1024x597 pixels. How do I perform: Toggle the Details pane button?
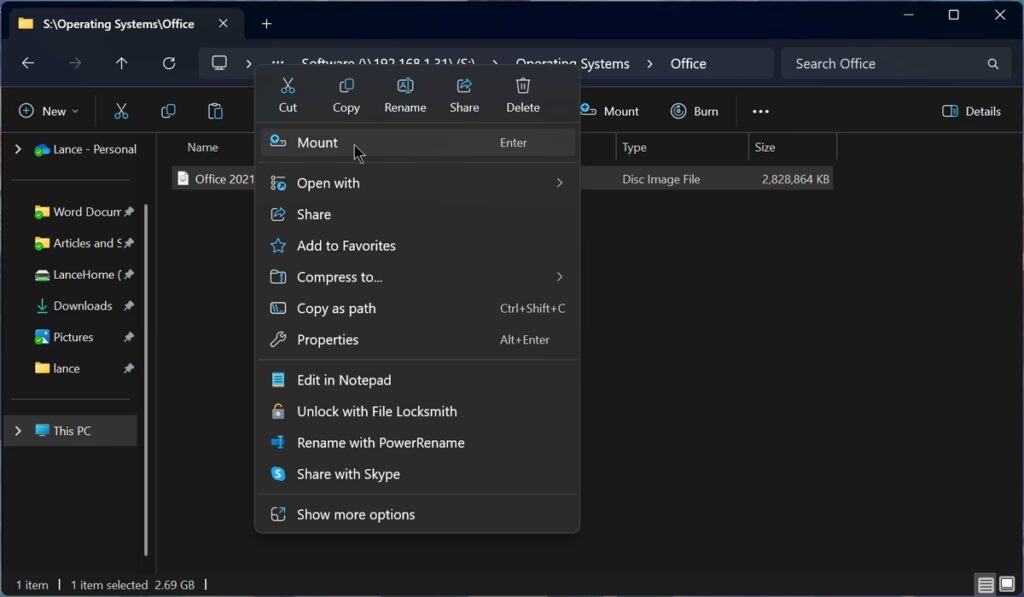click(971, 111)
